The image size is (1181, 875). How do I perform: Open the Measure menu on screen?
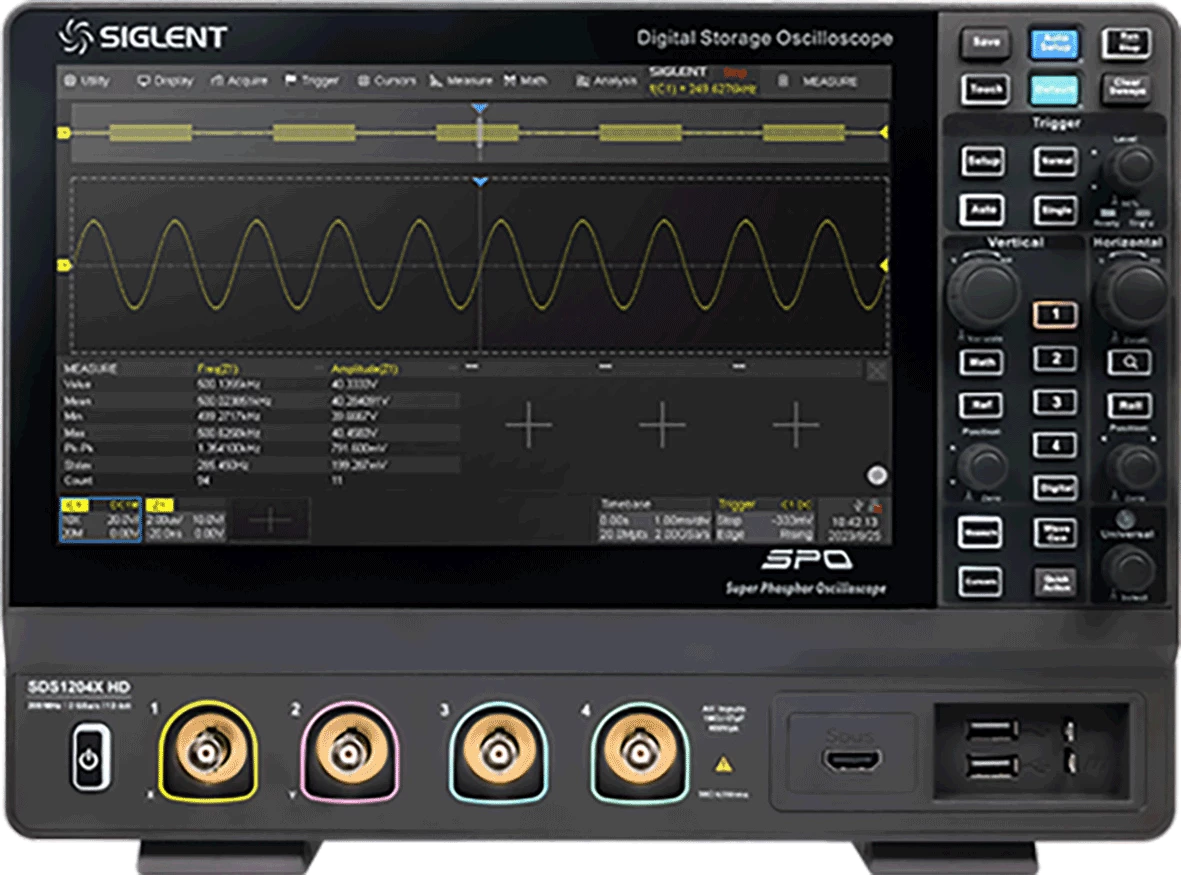[461, 80]
